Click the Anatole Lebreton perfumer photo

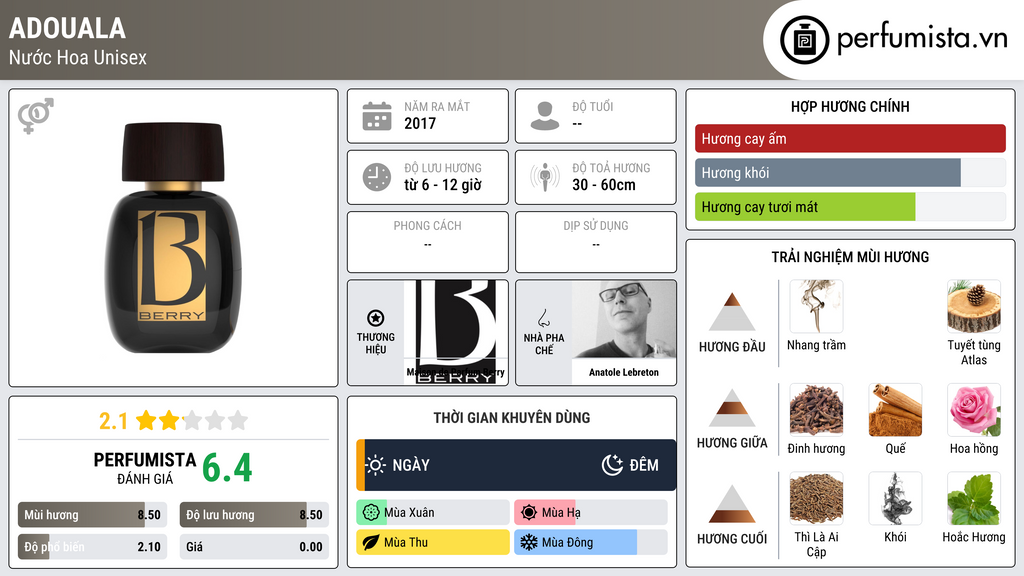click(624, 321)
